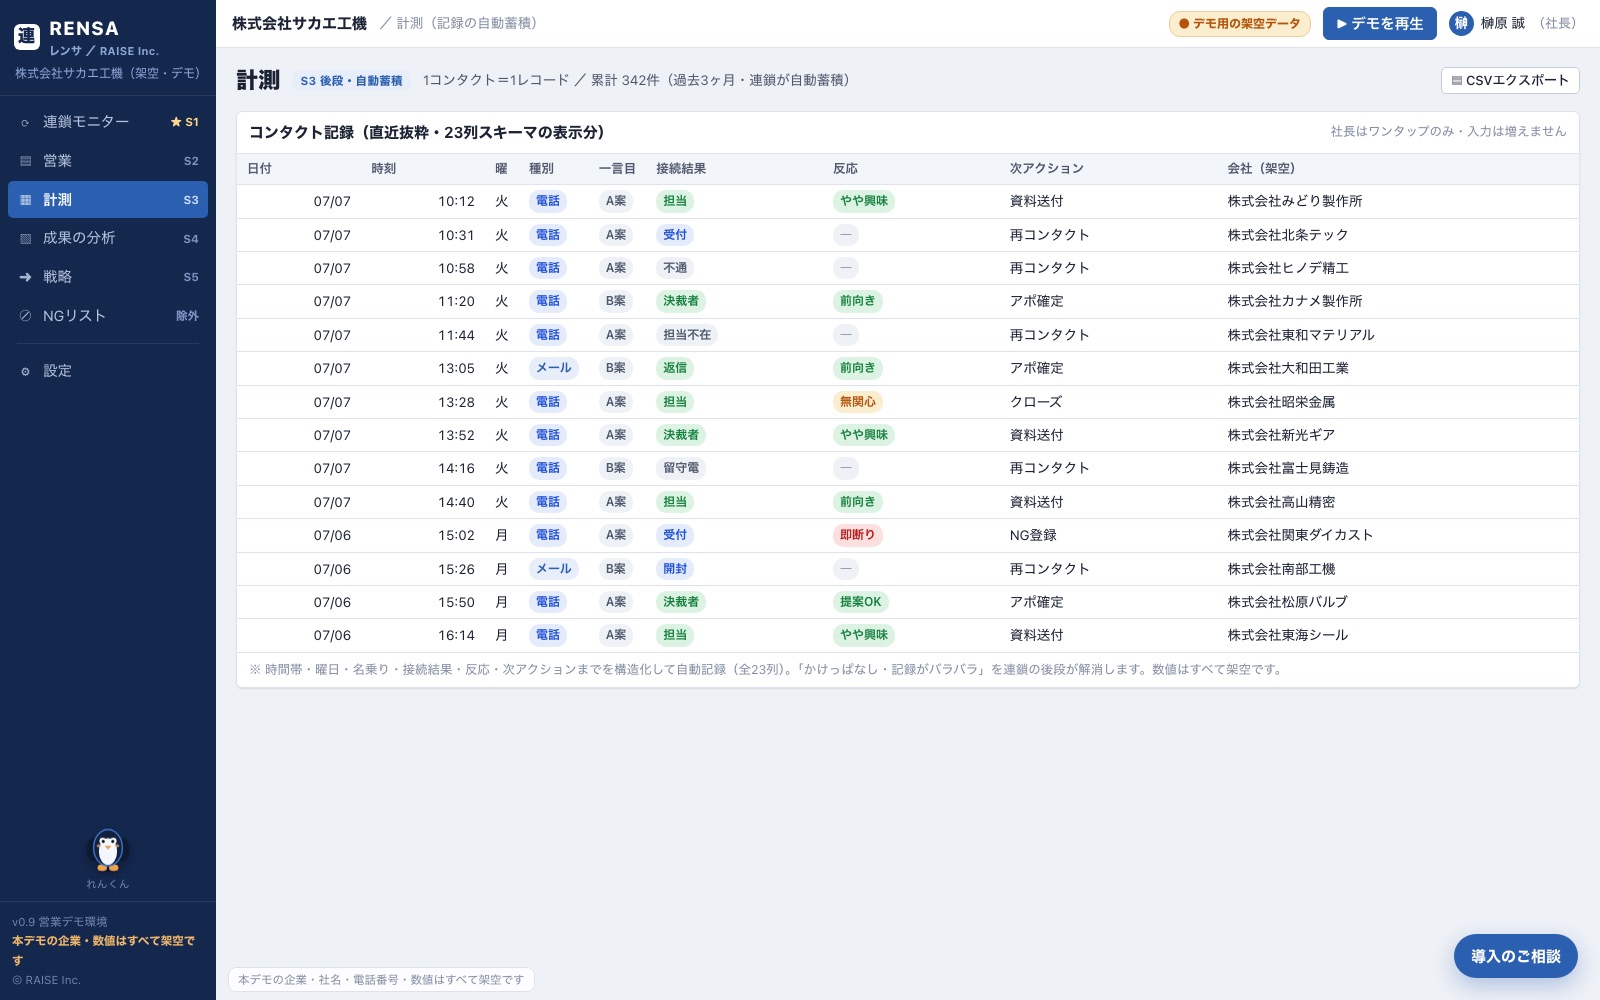Viewport: 1600px width, 1000px height.
Task: Click the 設定 gear icon
Action: pos(25,371)
